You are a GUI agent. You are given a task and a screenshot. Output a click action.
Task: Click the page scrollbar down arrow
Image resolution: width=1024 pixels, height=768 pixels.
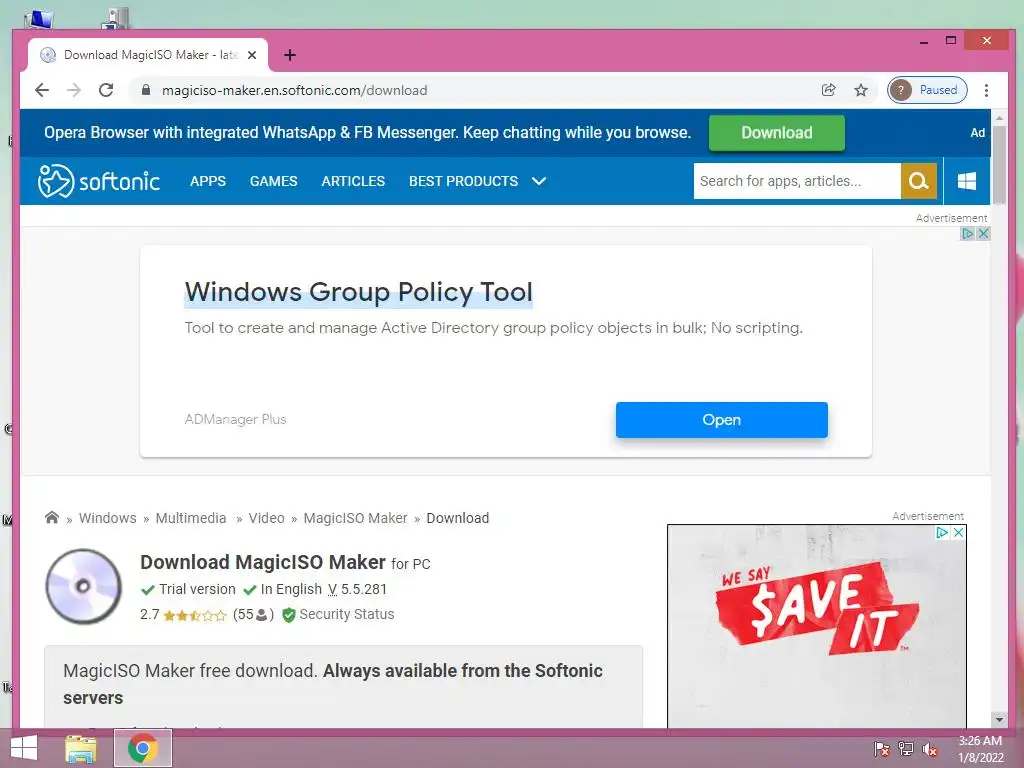click(999, 720)
